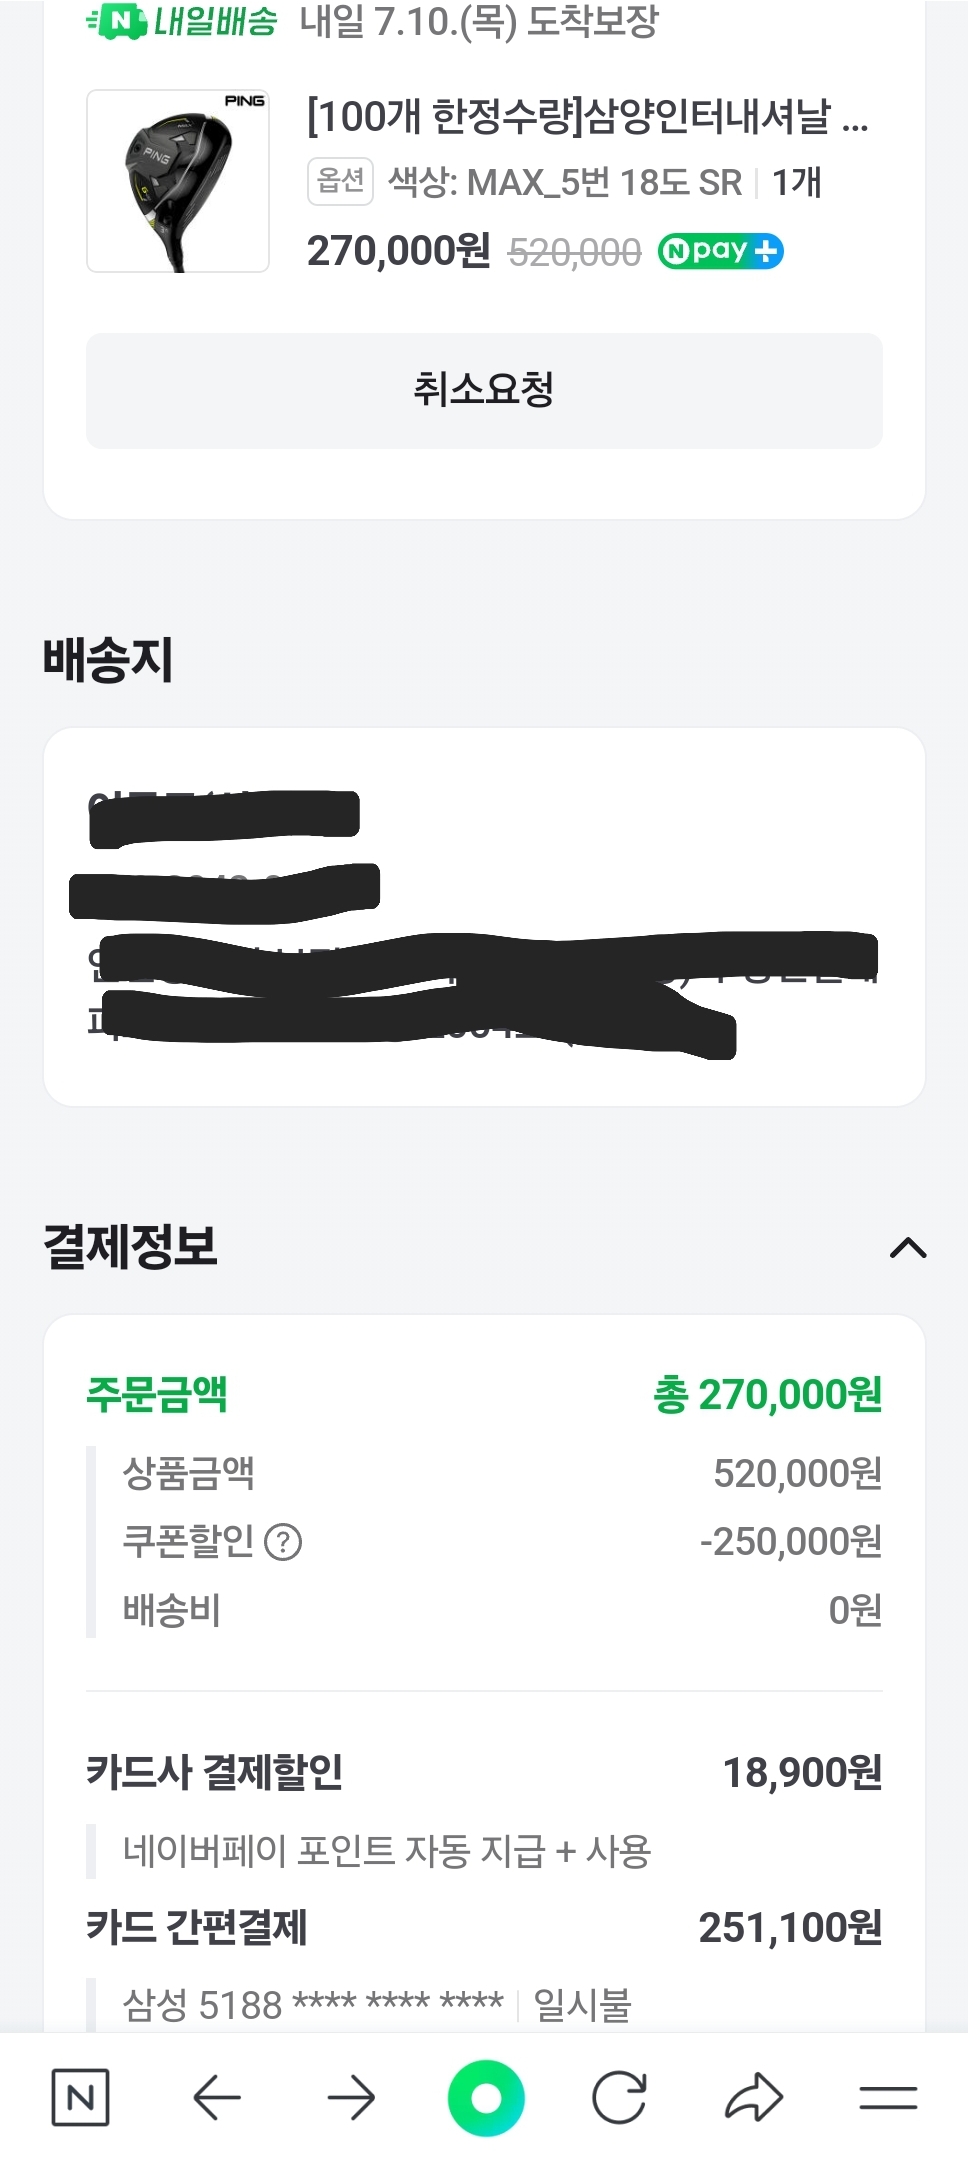Go forward with the right arrow
Screen dimensions: 968x2163
click(x=351, y=2097)
